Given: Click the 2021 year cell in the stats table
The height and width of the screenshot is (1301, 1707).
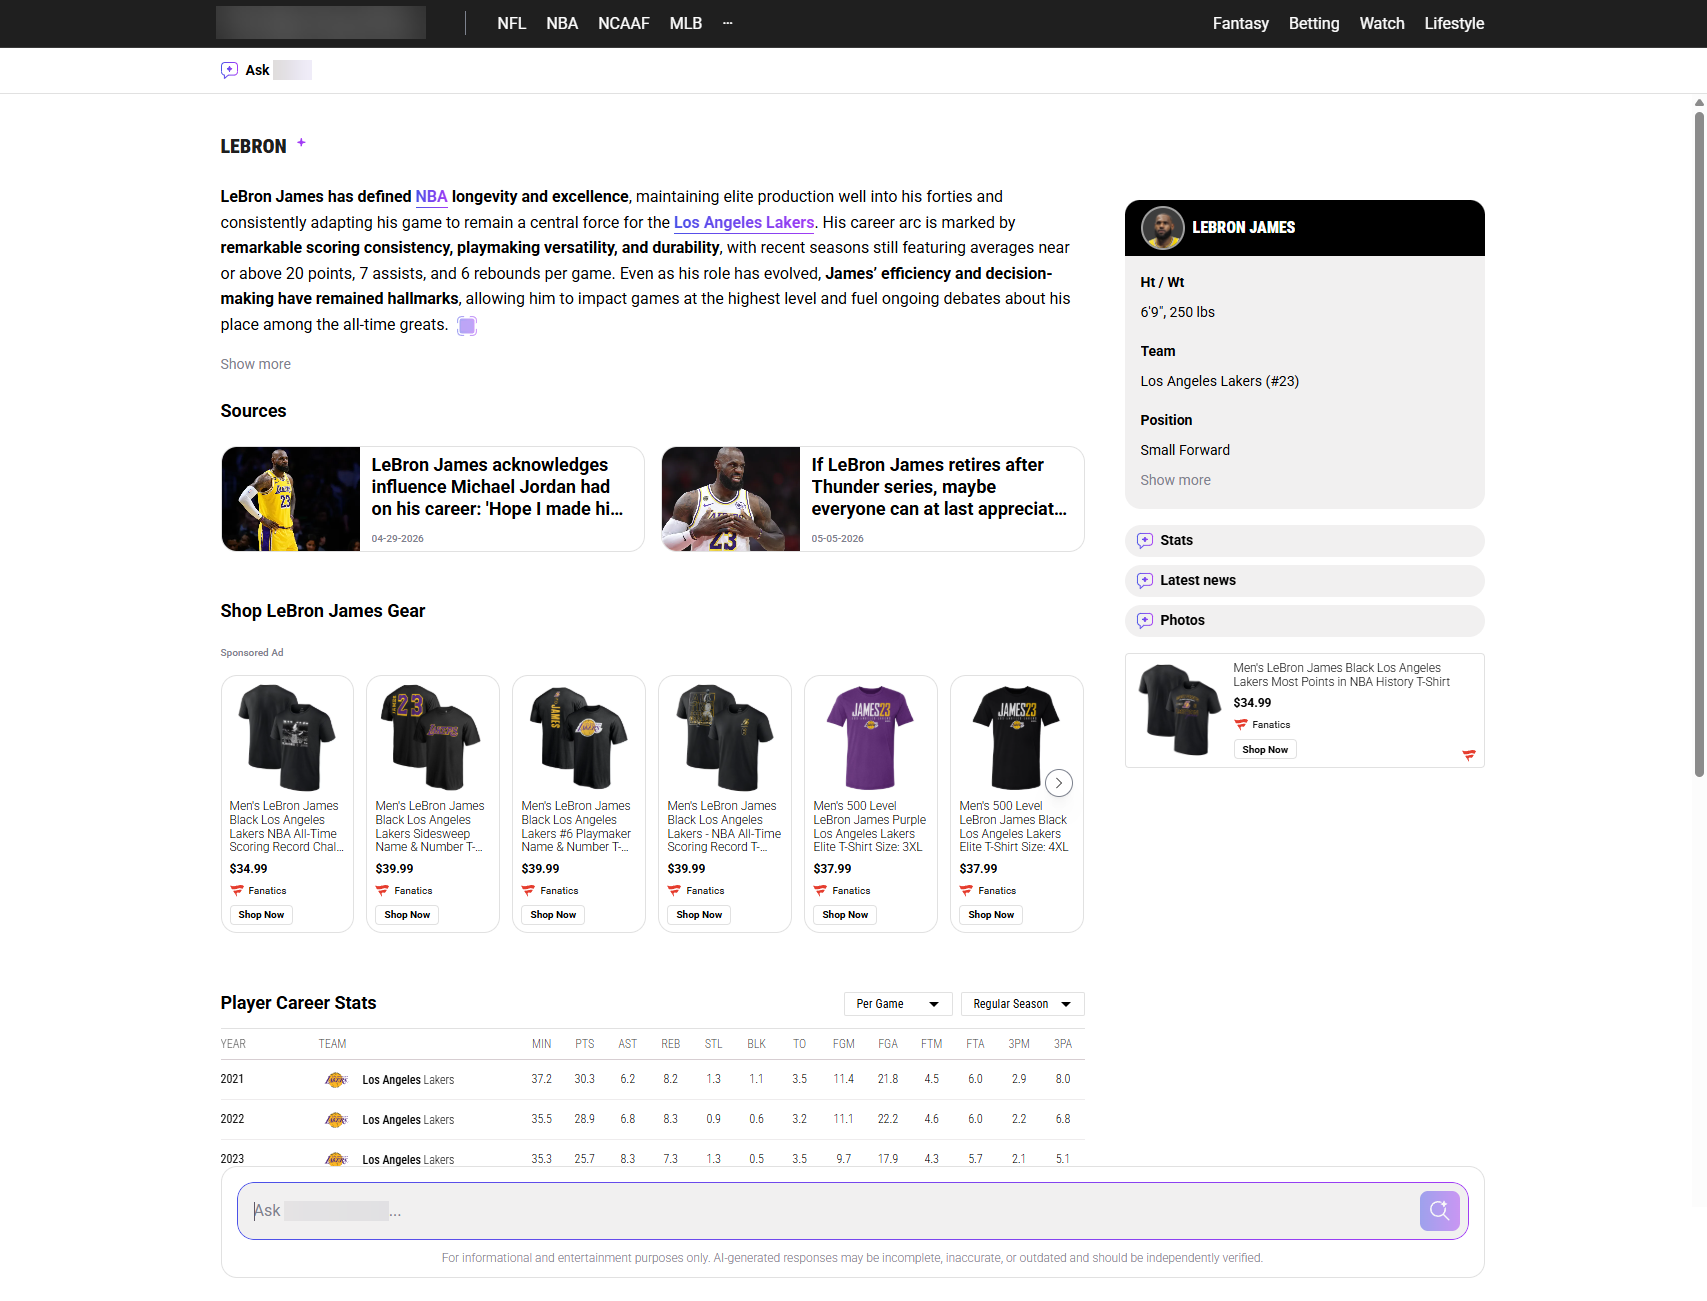Looking at the screenshot, I should click(232, 1079).
